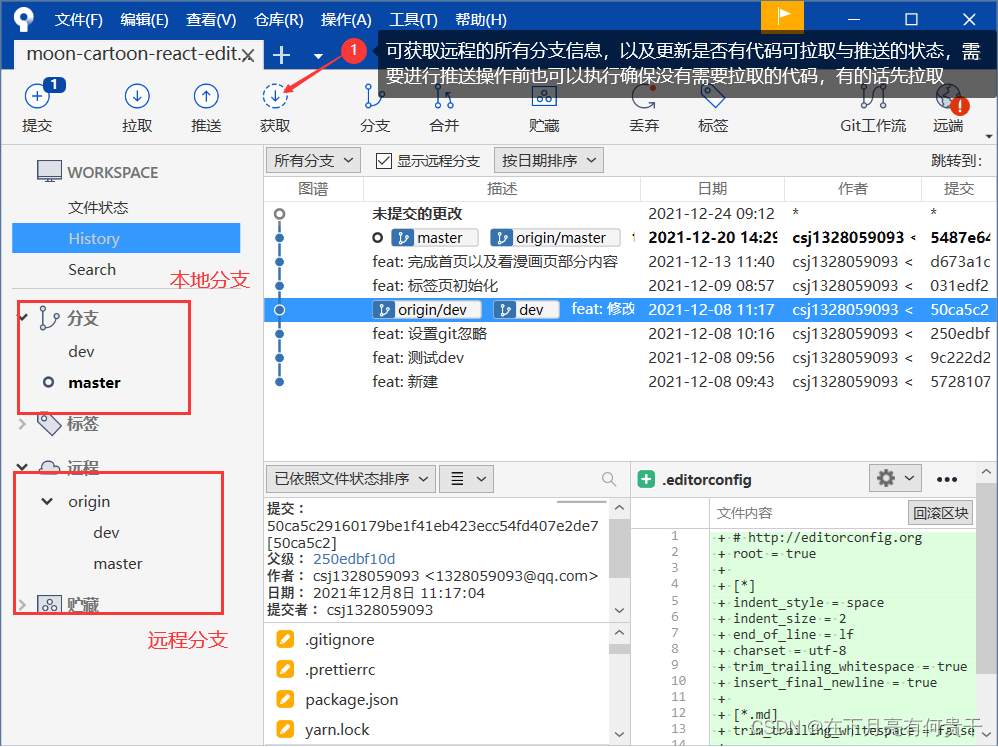Click the orange flag notification icon

782,17
